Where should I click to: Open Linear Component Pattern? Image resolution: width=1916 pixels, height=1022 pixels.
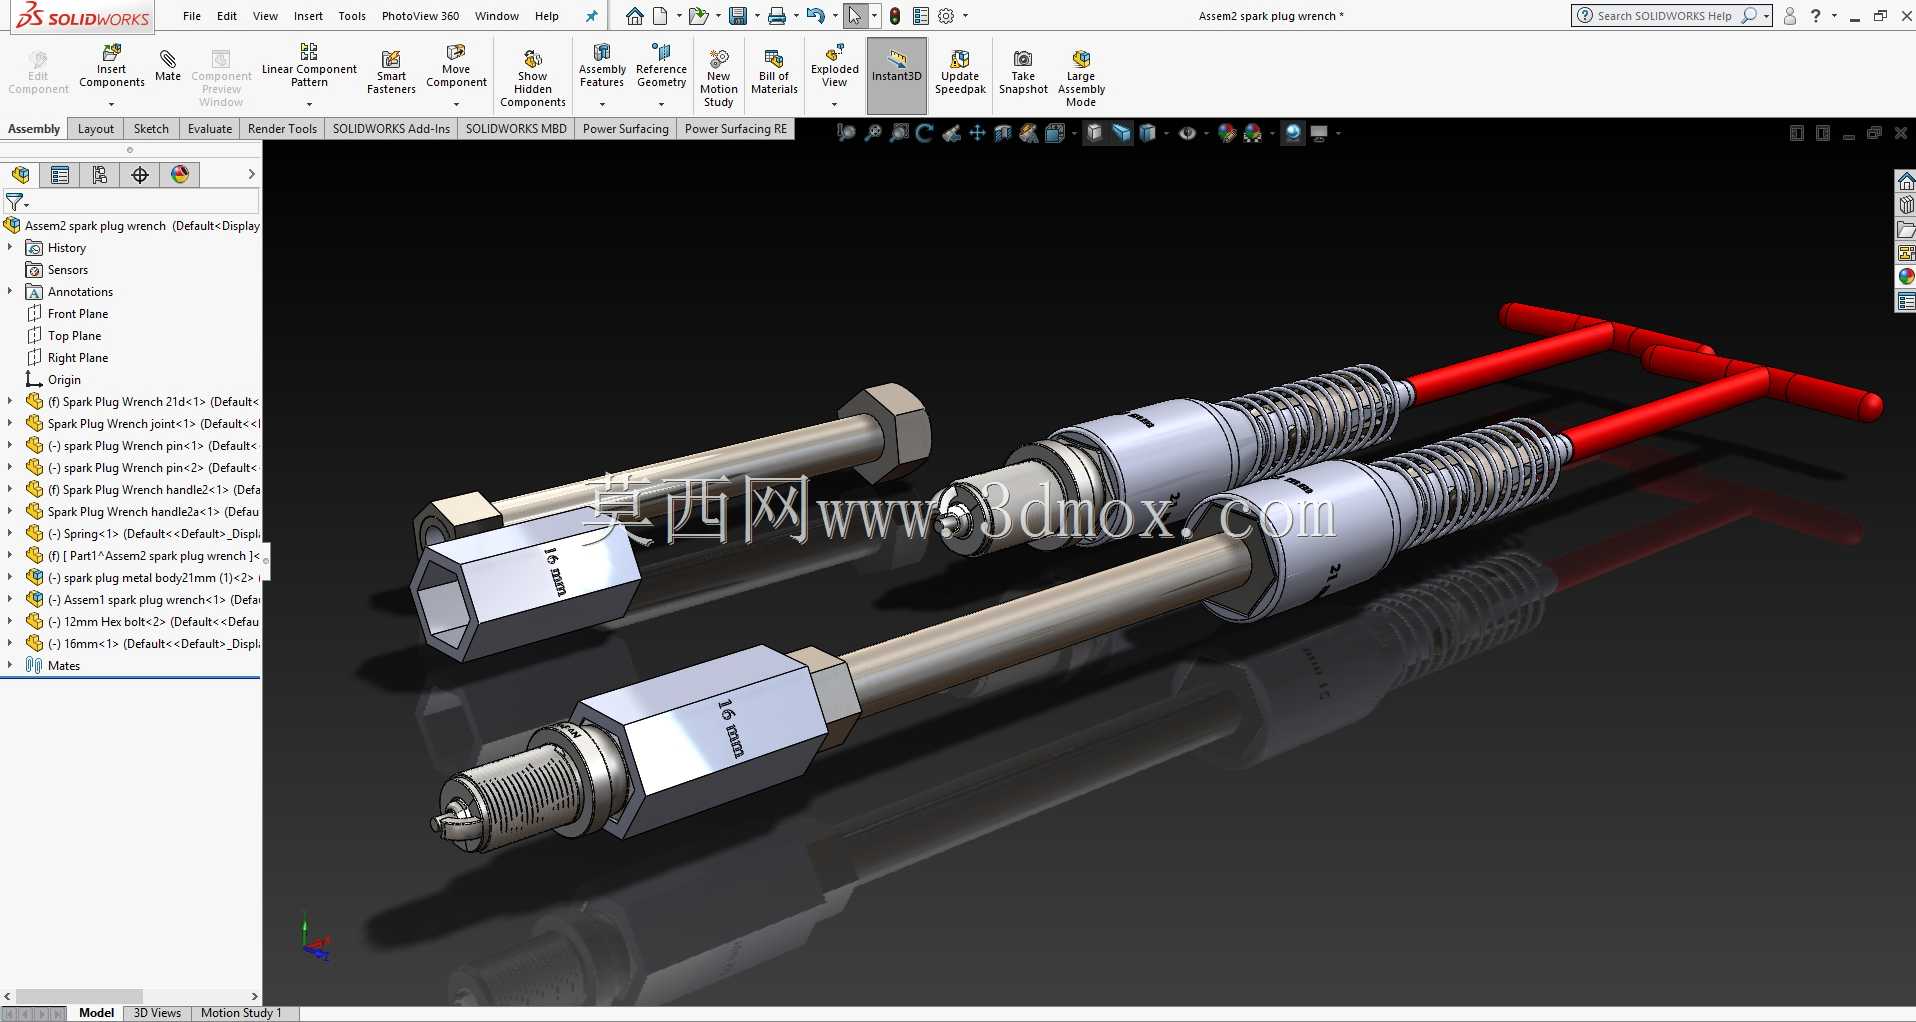[x=309, y=66]
